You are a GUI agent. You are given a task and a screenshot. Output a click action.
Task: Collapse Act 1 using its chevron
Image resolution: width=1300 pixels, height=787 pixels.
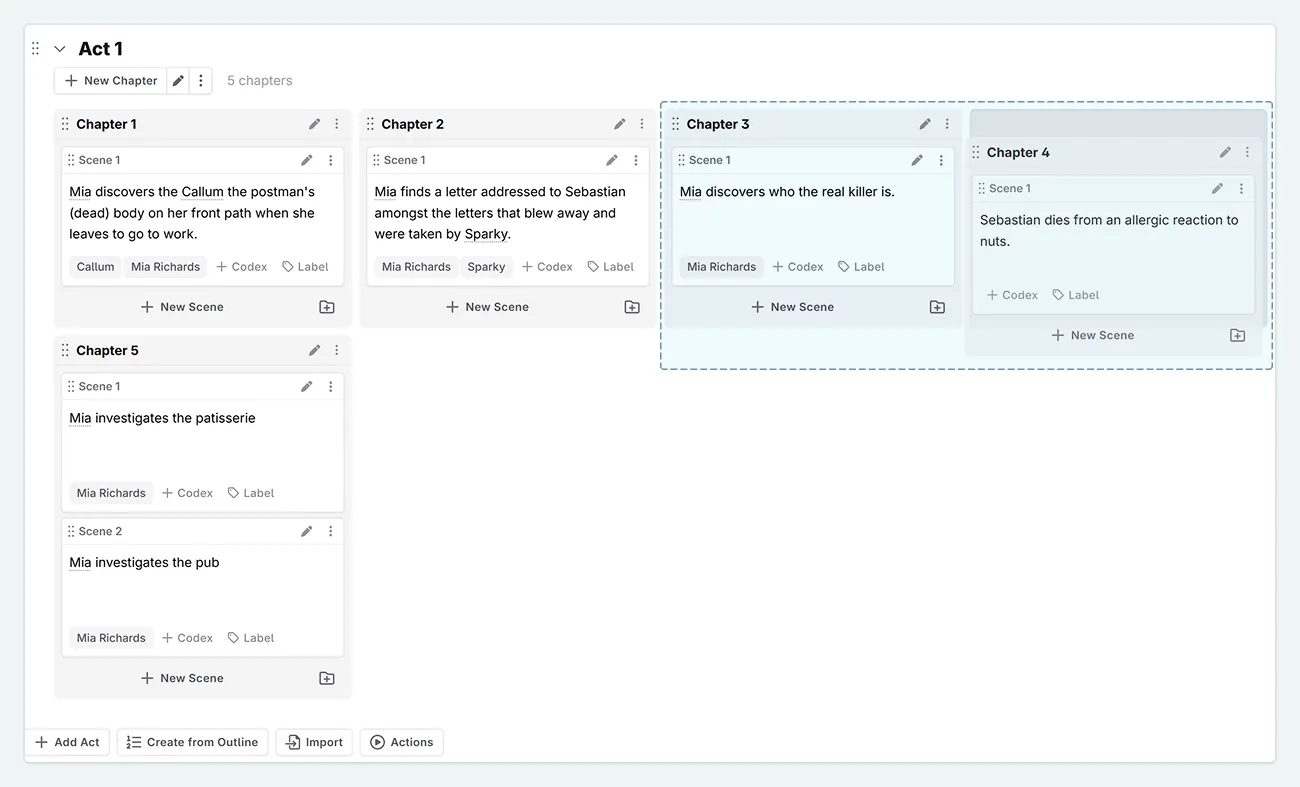(x=59, y=47)
